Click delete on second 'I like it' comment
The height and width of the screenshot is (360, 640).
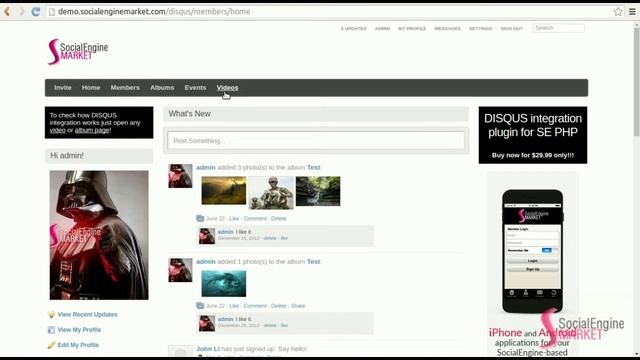point(270,325)
